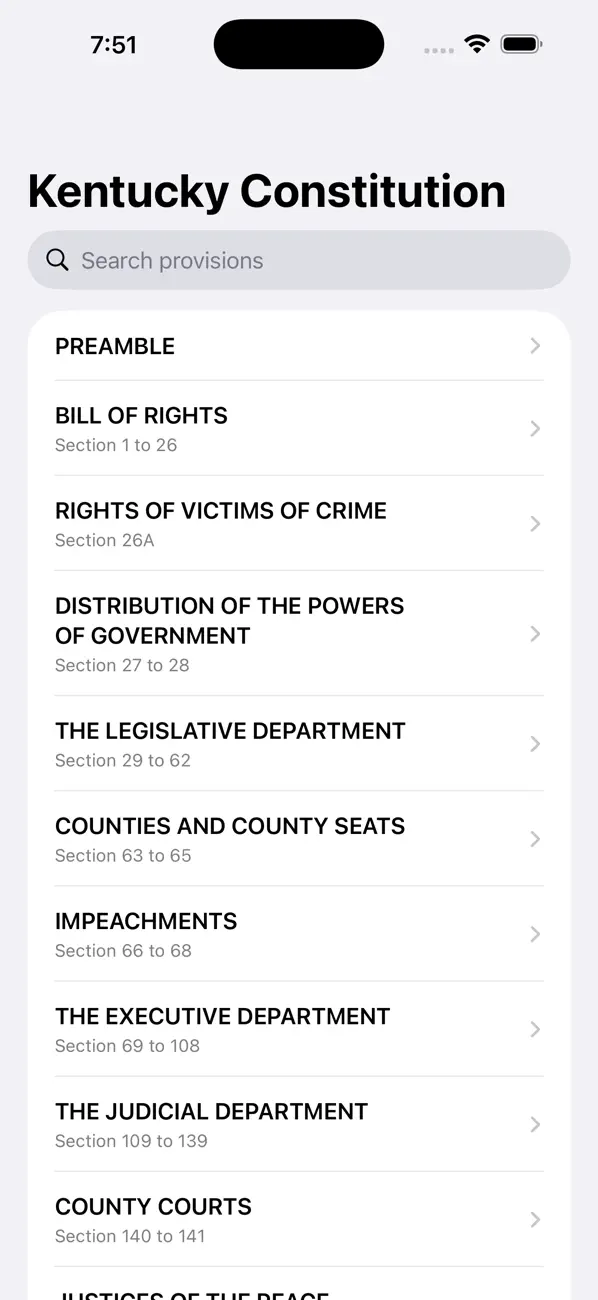
Task: Open THE EXECUTIVE DEPARTMENT section
Action: [300, 1029]
